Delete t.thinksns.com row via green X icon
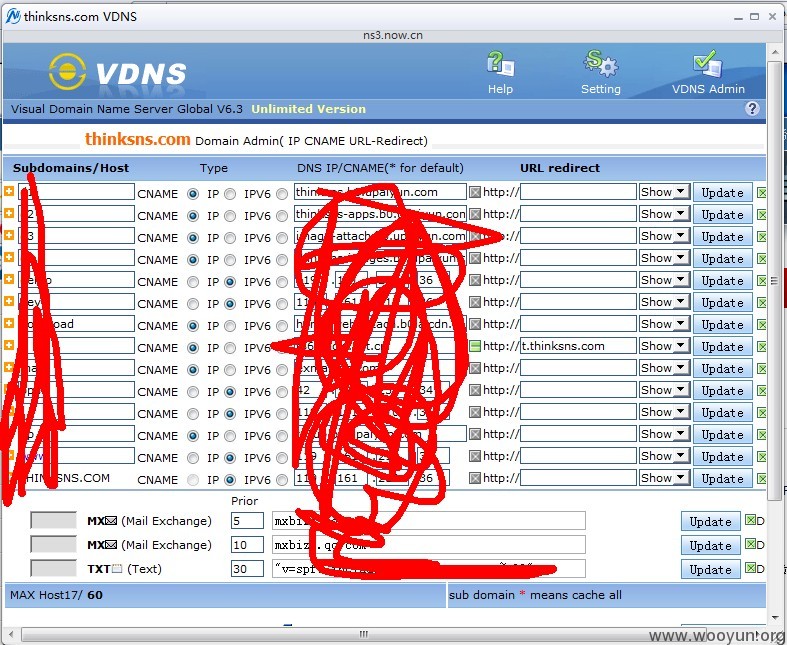This screenshot has width=787, height=645. coord(761,347)
